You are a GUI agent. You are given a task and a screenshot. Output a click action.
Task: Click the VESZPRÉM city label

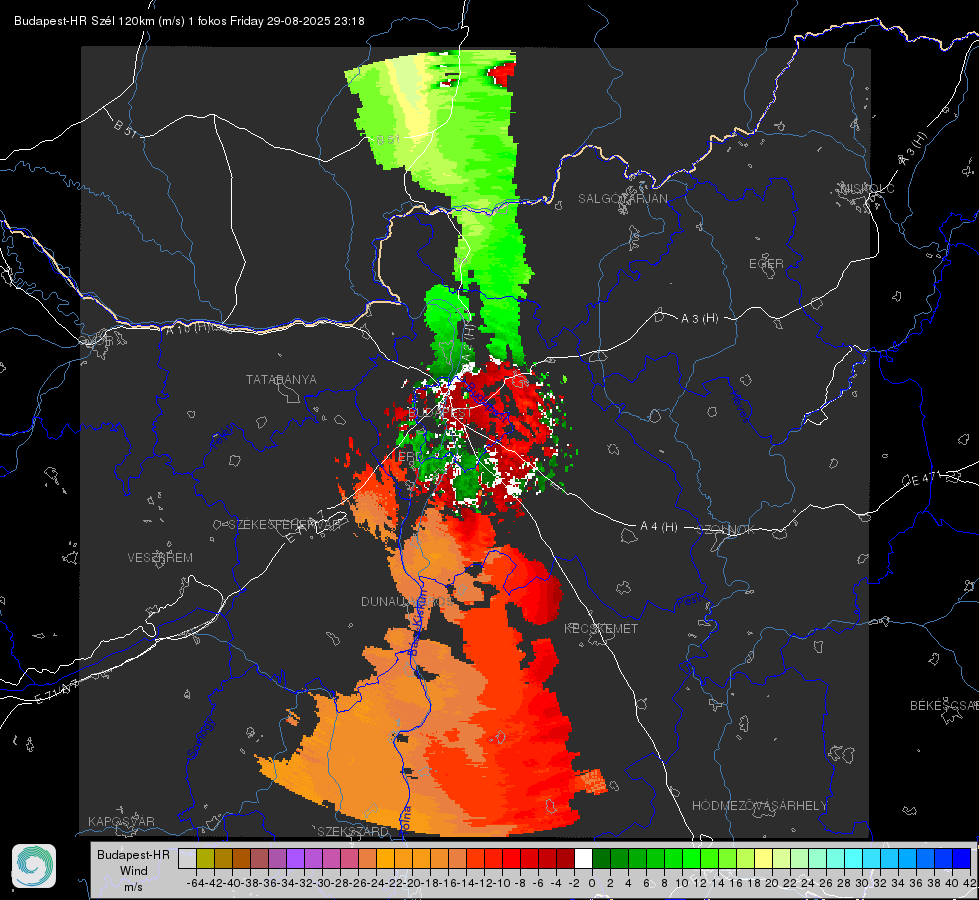coord(160,557)
